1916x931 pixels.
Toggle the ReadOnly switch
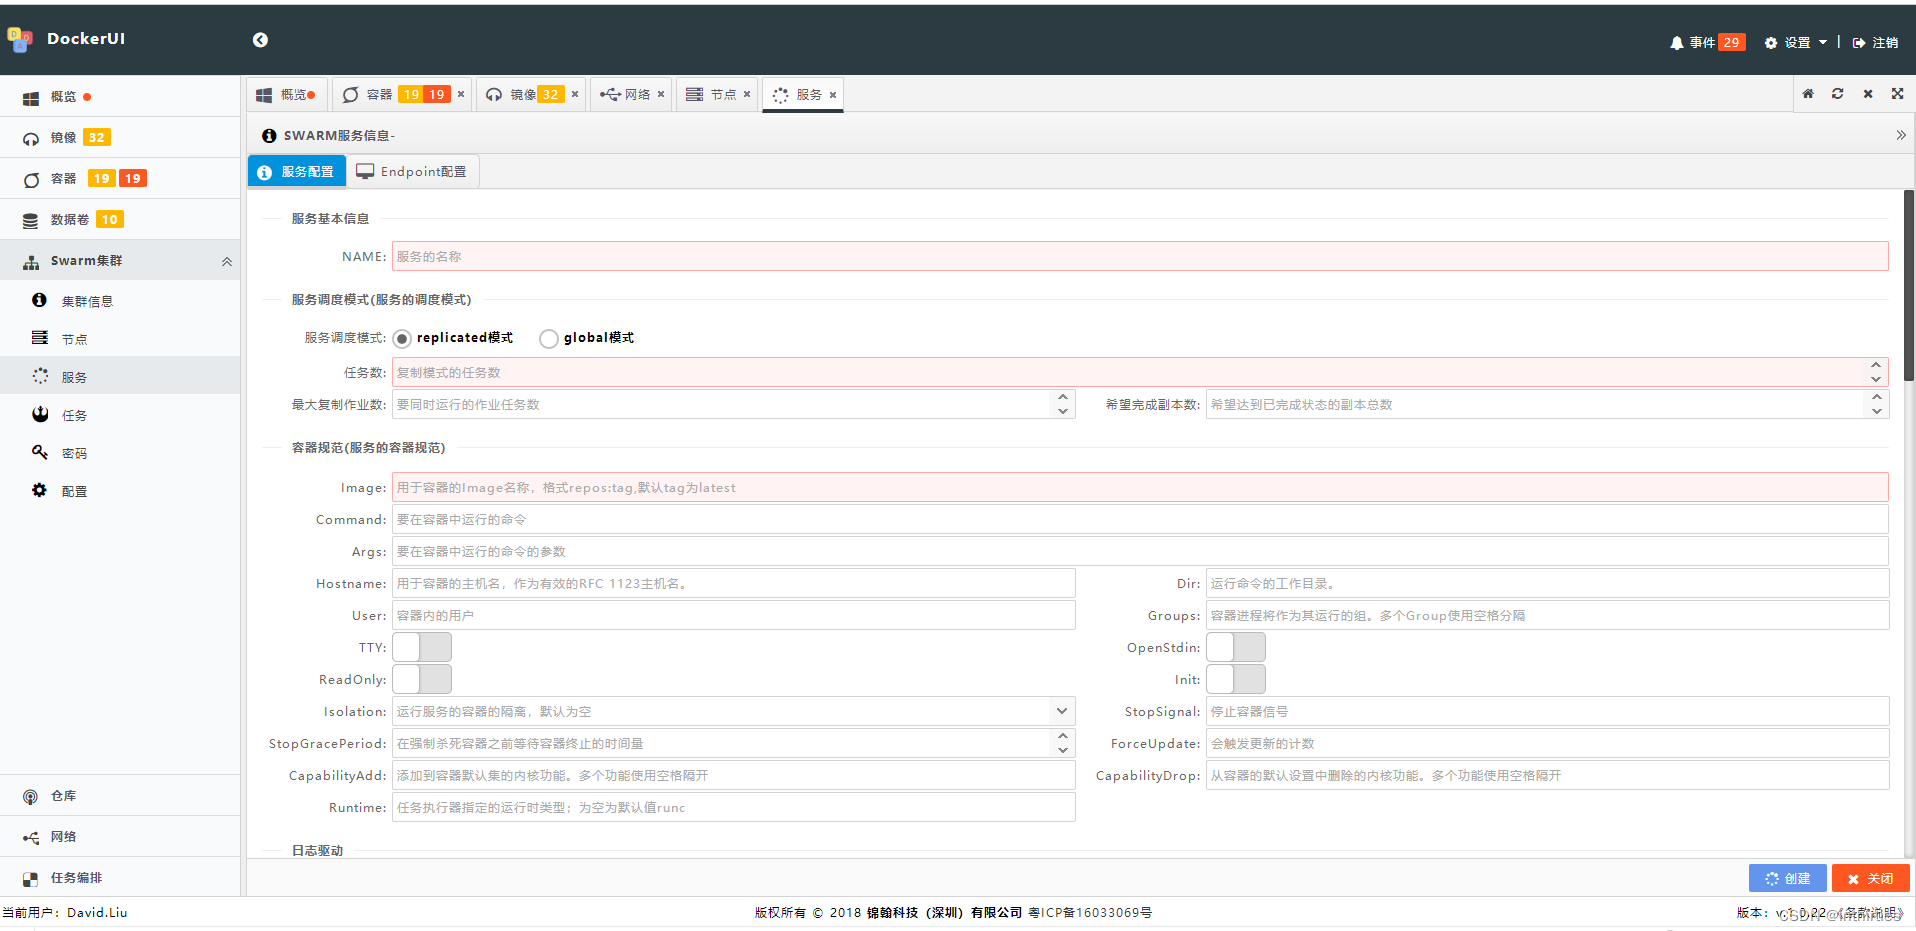point(422,680)
